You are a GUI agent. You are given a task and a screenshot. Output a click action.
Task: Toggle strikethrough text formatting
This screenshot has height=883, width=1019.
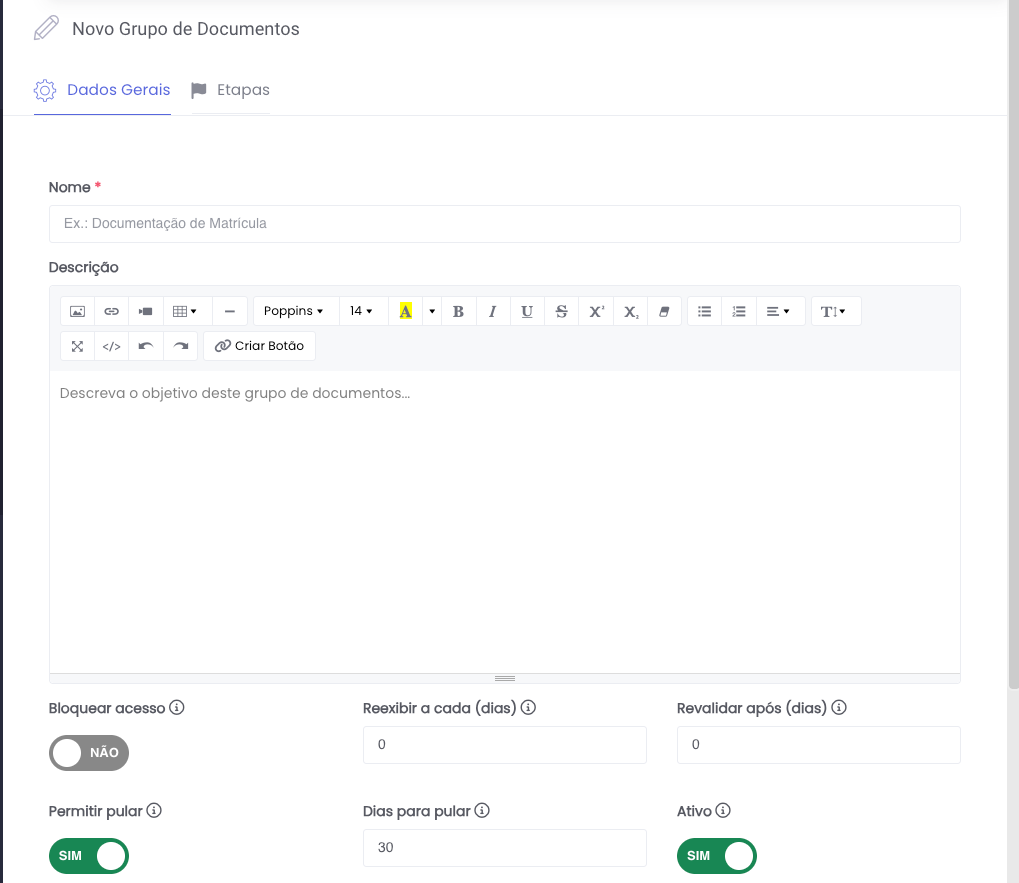click(561, 311)
